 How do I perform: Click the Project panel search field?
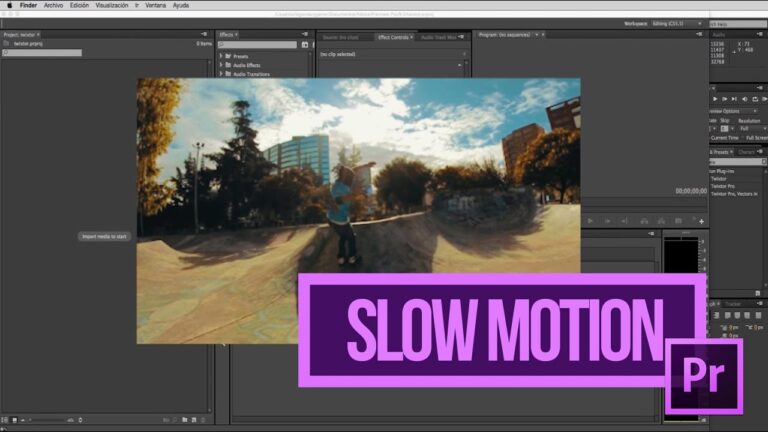point(42,52)
